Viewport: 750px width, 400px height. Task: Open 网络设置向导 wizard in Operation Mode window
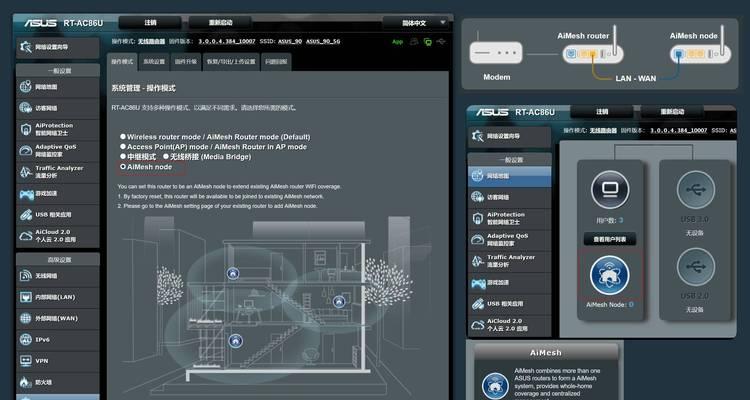tap(57, 47)
